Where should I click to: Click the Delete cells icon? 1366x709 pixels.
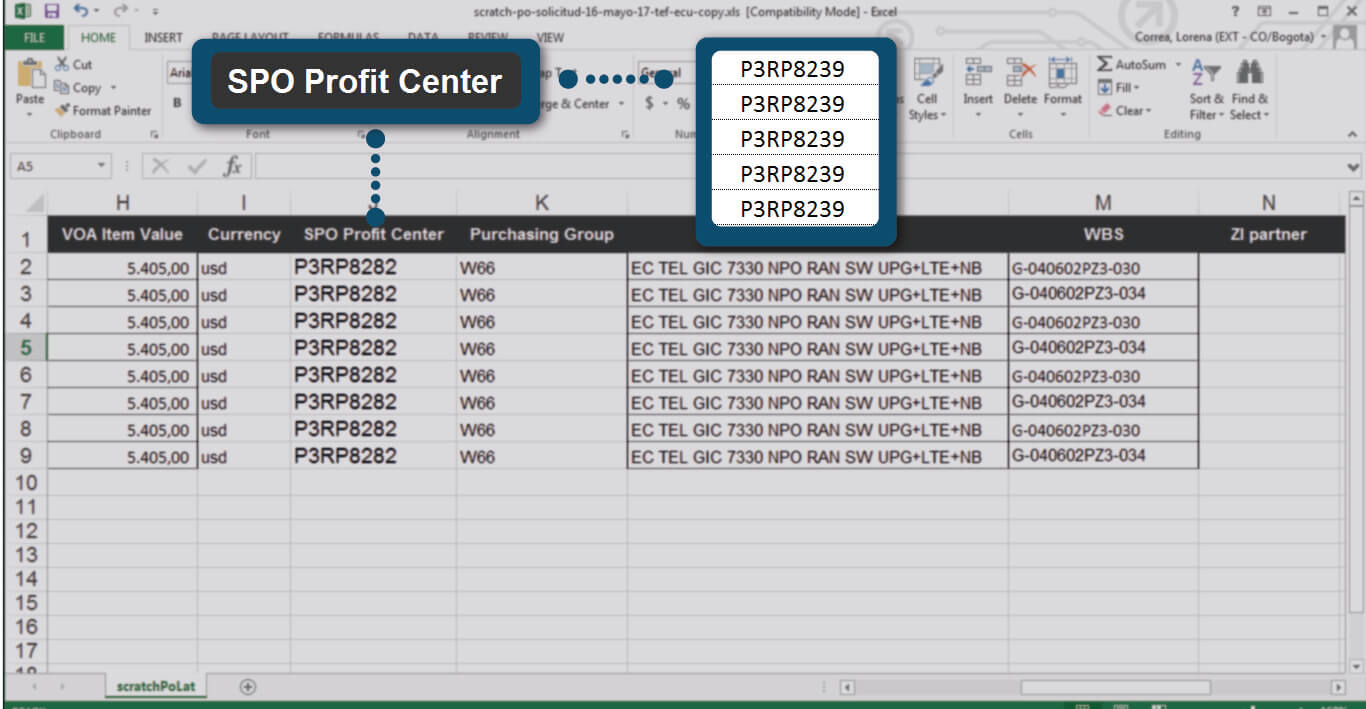tap(1020, 76)
